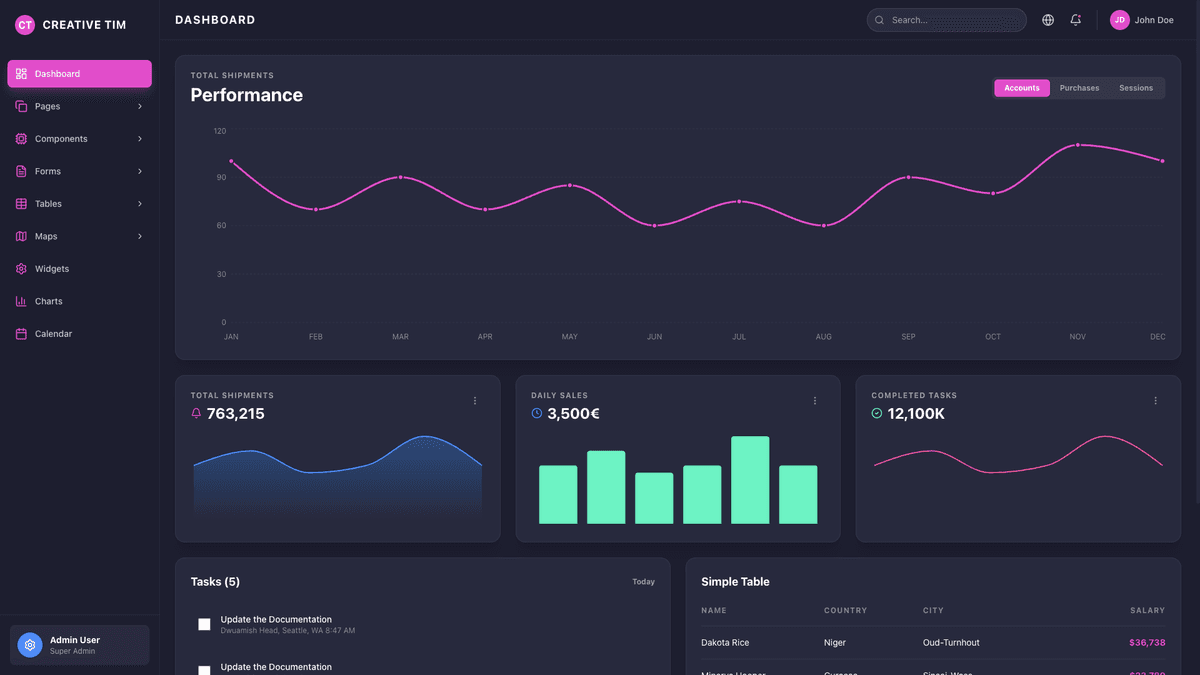Open the Daily Sales options menu
The image size is (1200, 675).
[815, 400]
